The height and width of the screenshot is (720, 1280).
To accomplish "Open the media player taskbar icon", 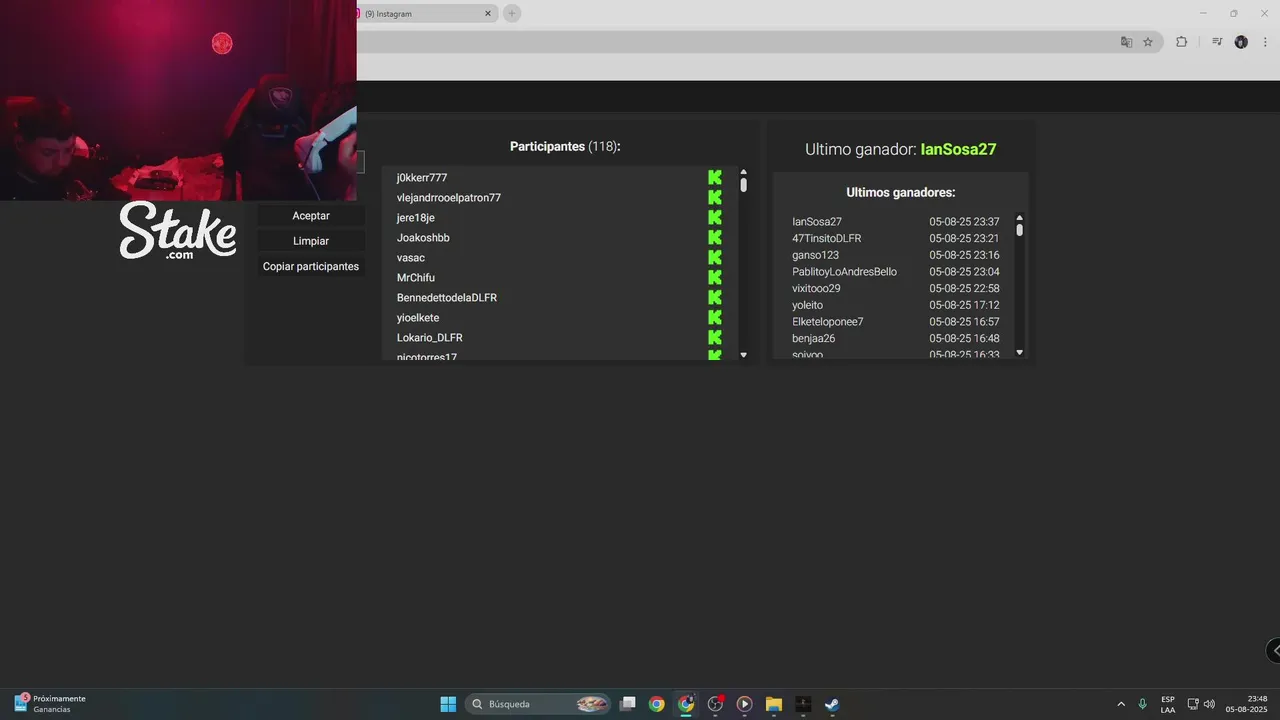I will 744,704.
